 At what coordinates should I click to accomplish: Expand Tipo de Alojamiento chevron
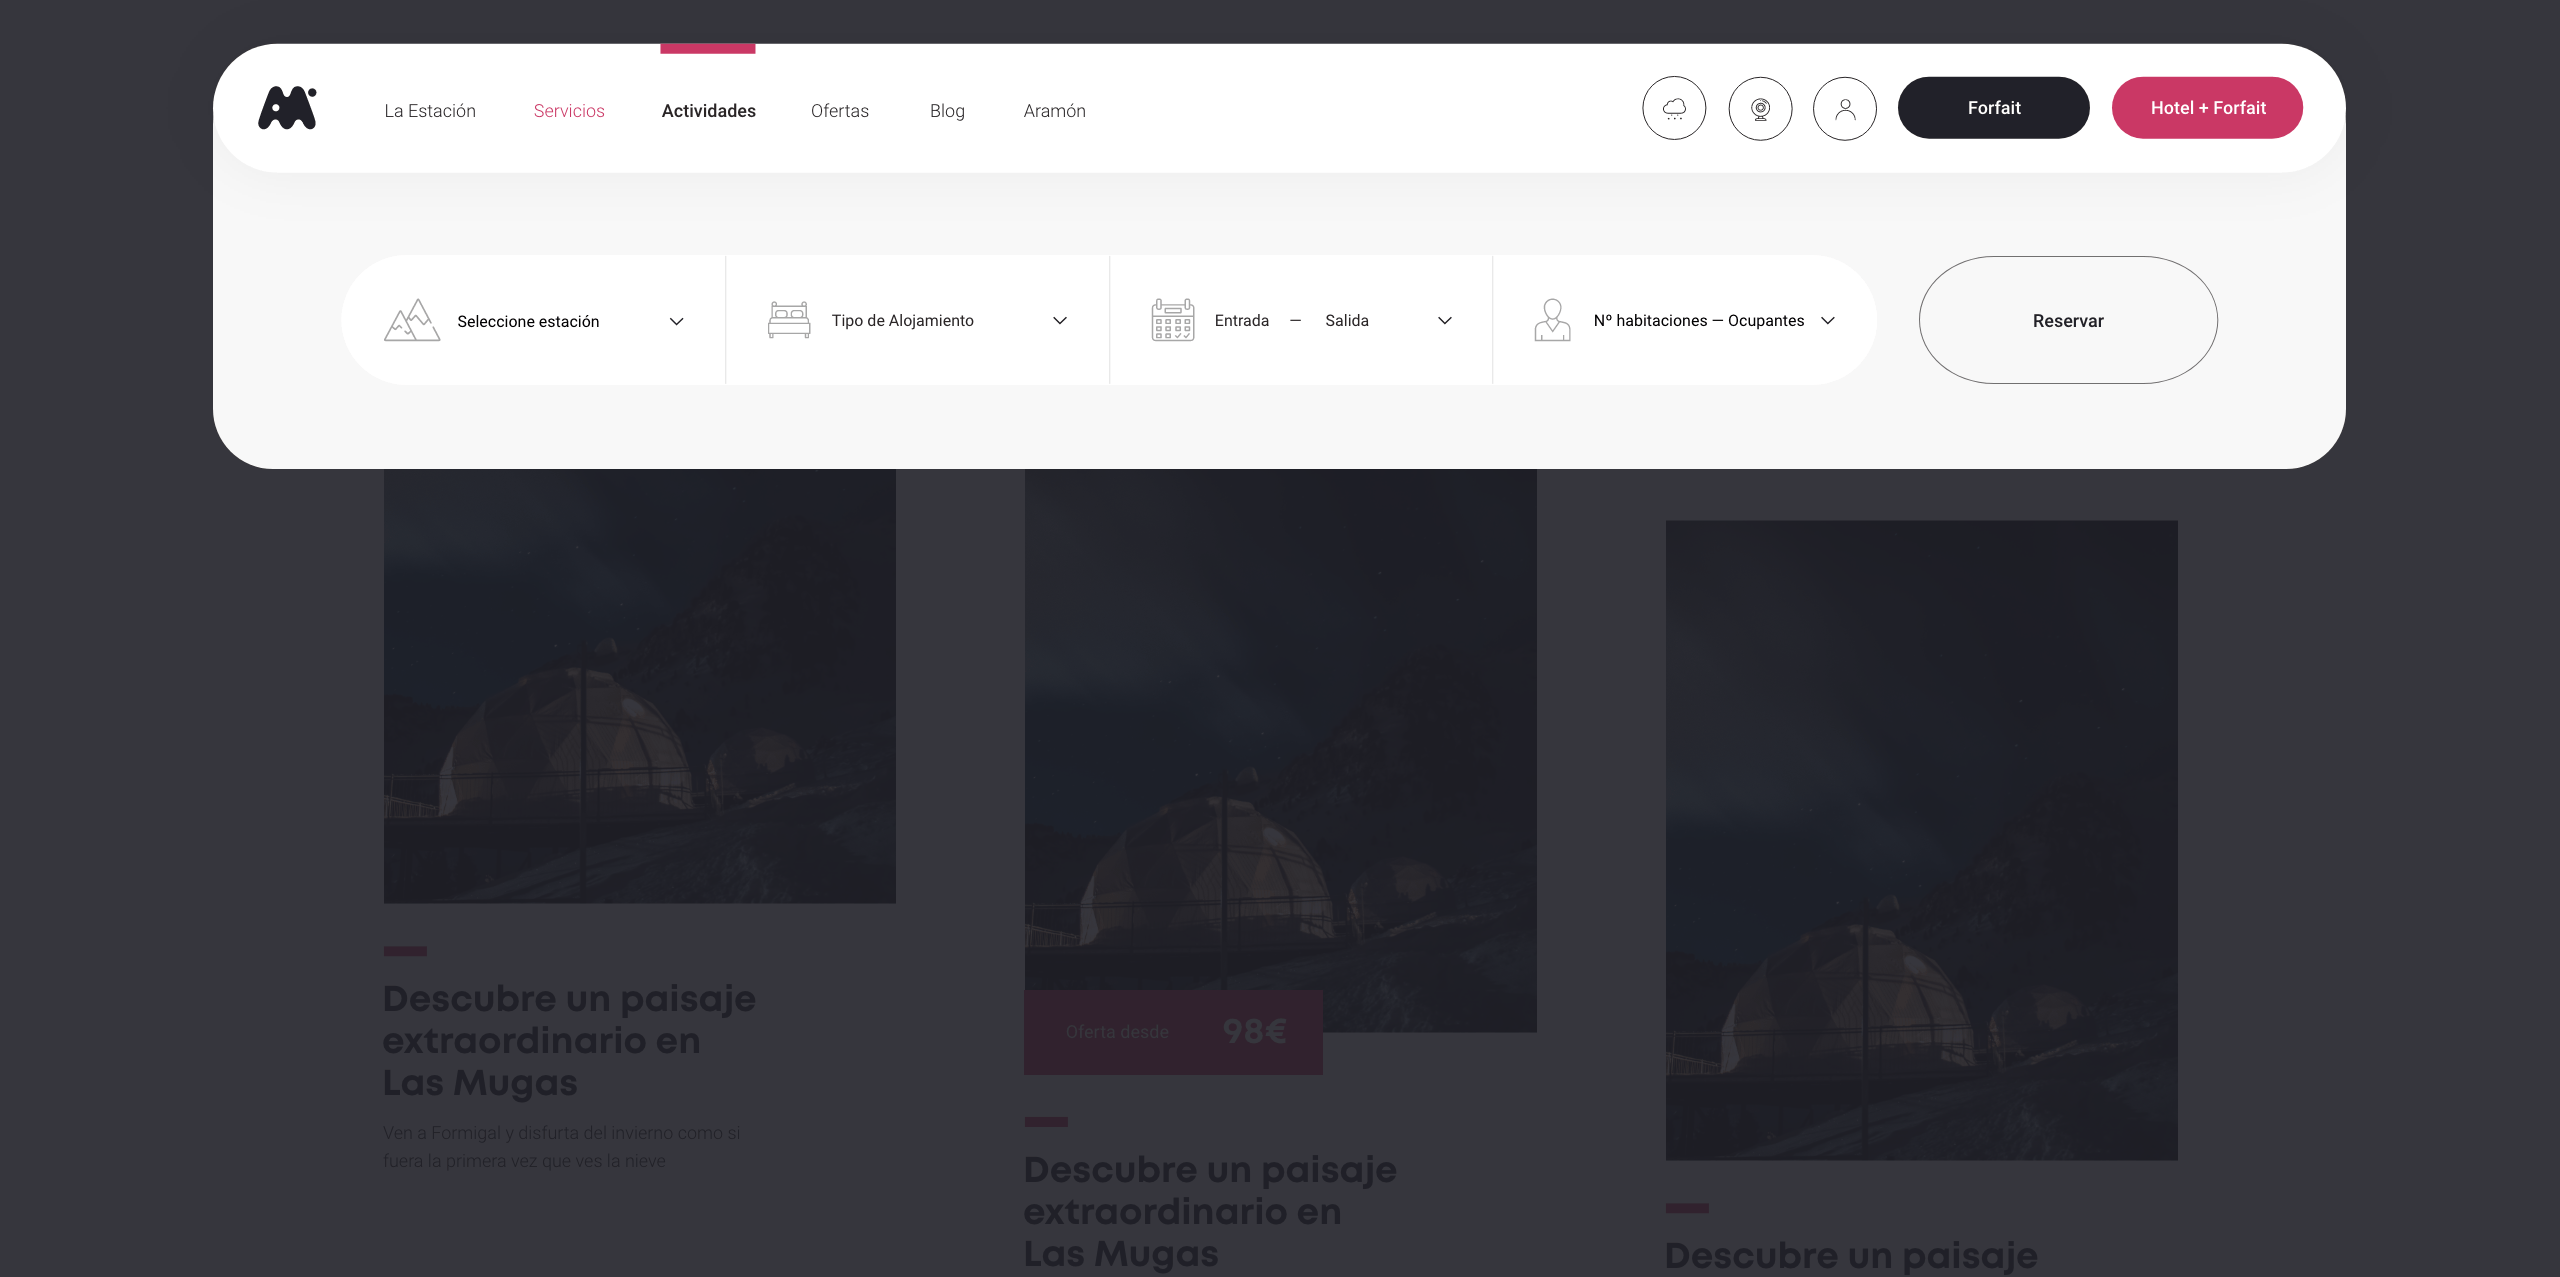tap(1060, 320)
